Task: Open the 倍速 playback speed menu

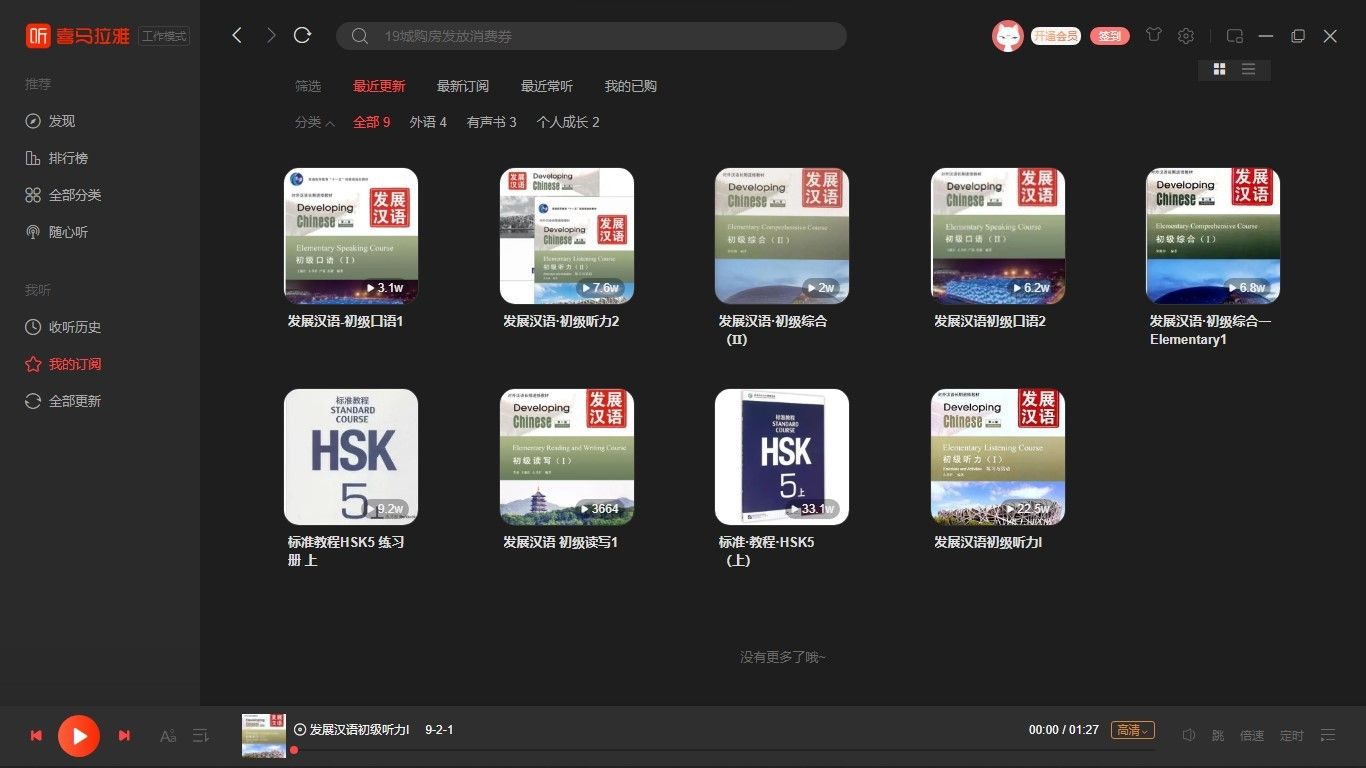Action: point(1252,736)
